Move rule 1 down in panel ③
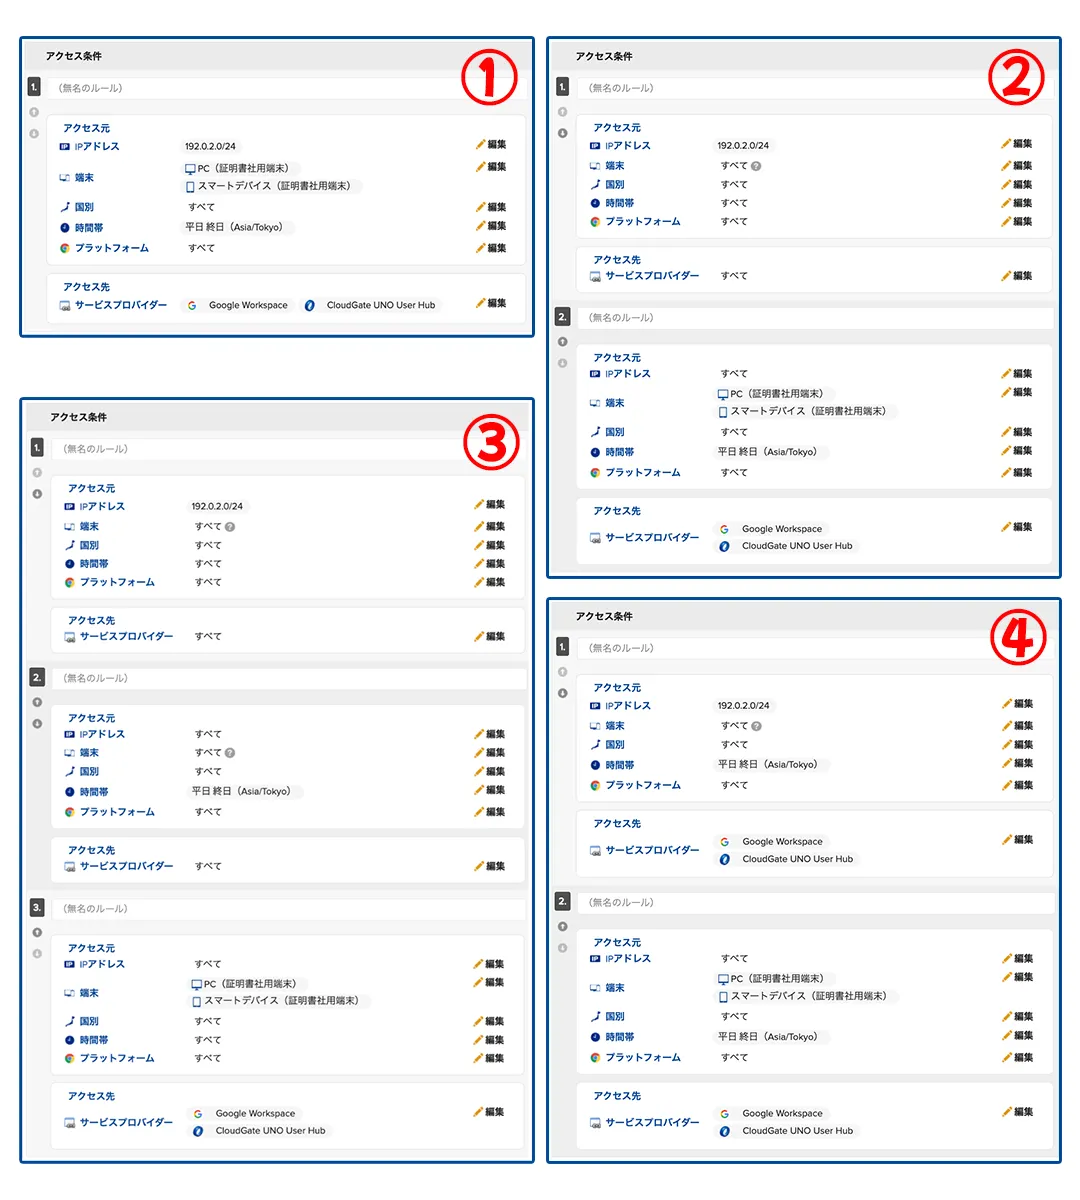 click(38, 494)
